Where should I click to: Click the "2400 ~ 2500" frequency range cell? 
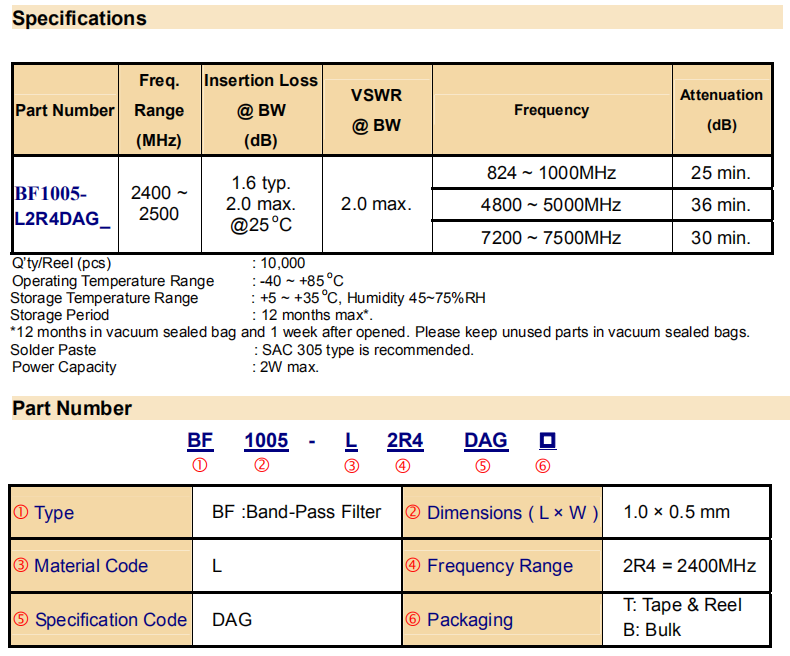pyautogui.click(x=159, y=204)
